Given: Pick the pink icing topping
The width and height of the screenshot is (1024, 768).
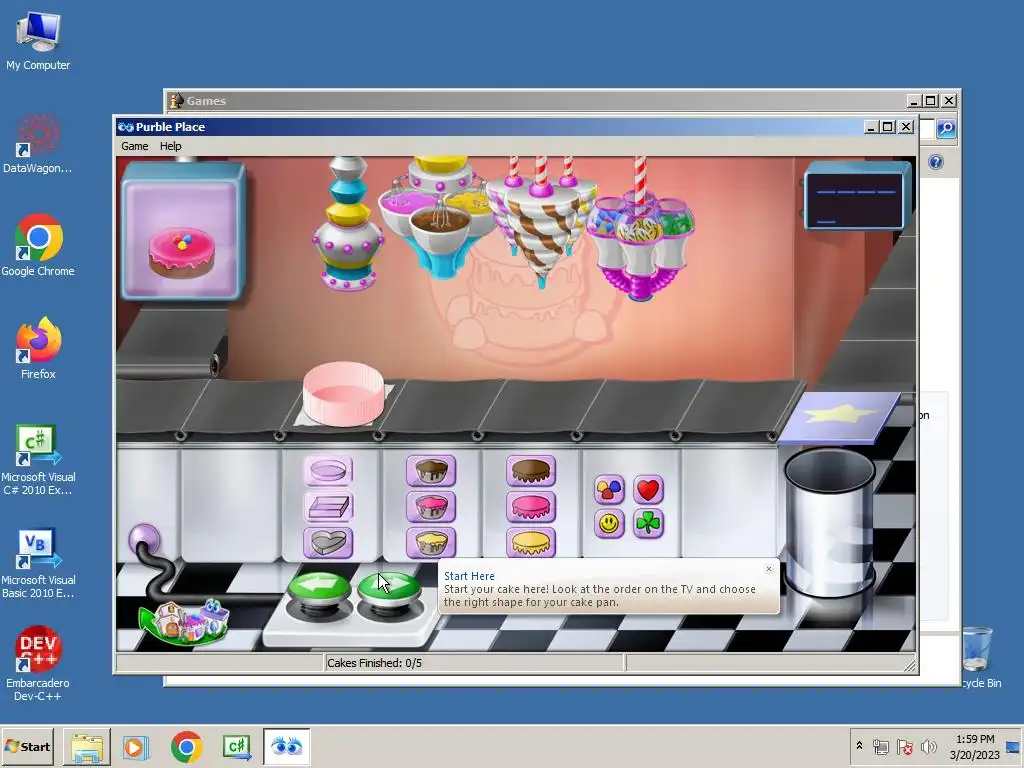Looking at the screenshot, I should (530, 507).
